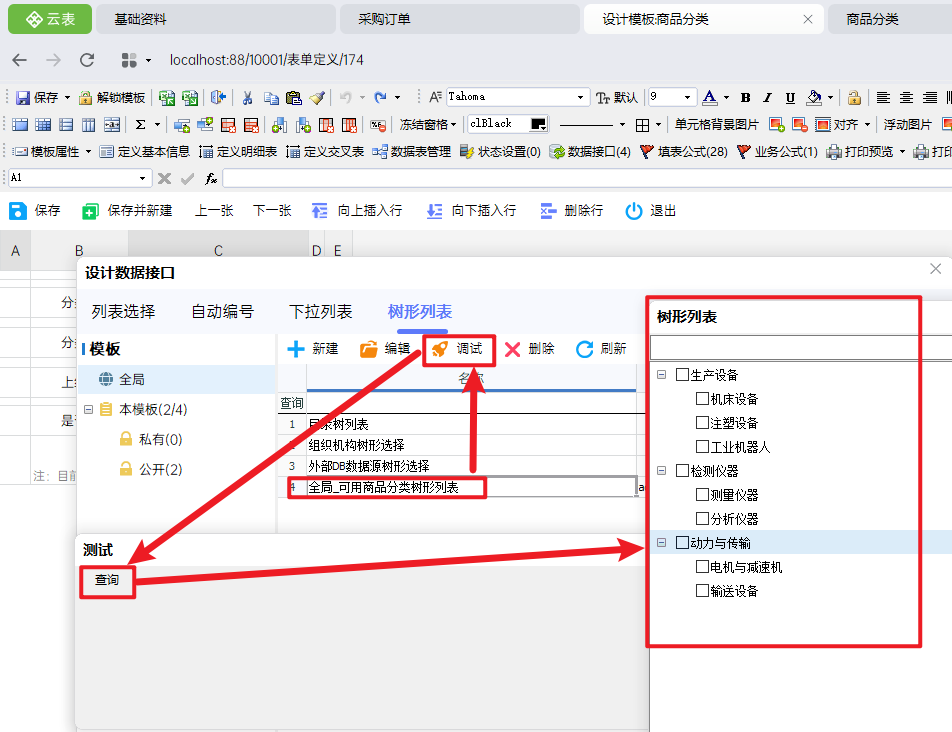
Task: Check the 分析仪器 checkbox
Action: click(702, 518)
